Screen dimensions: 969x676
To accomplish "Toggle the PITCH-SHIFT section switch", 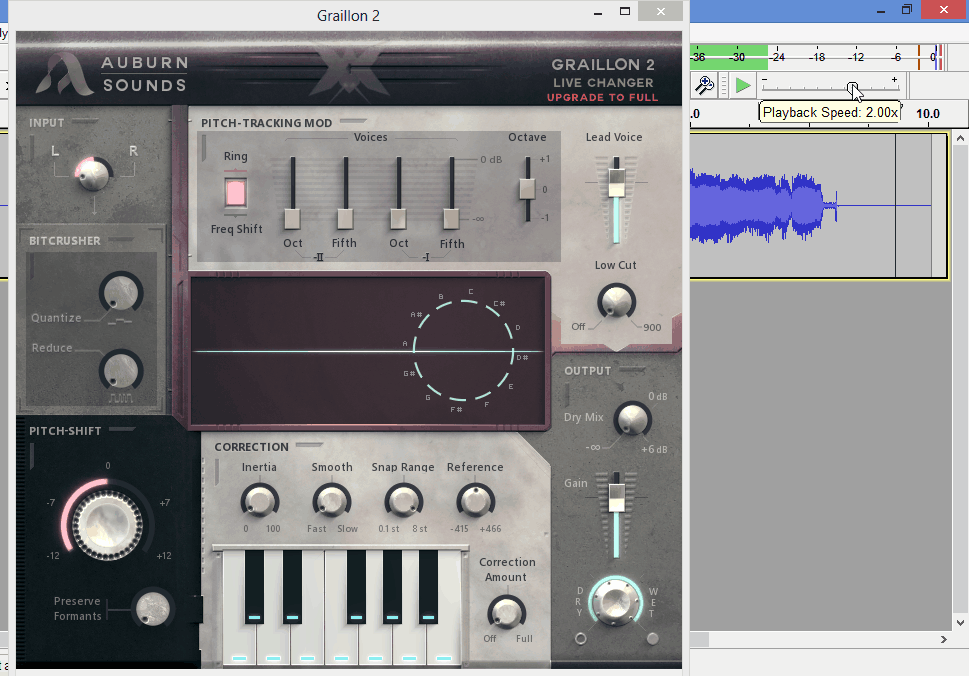I will pyautogui.click(x=121, y=430).
